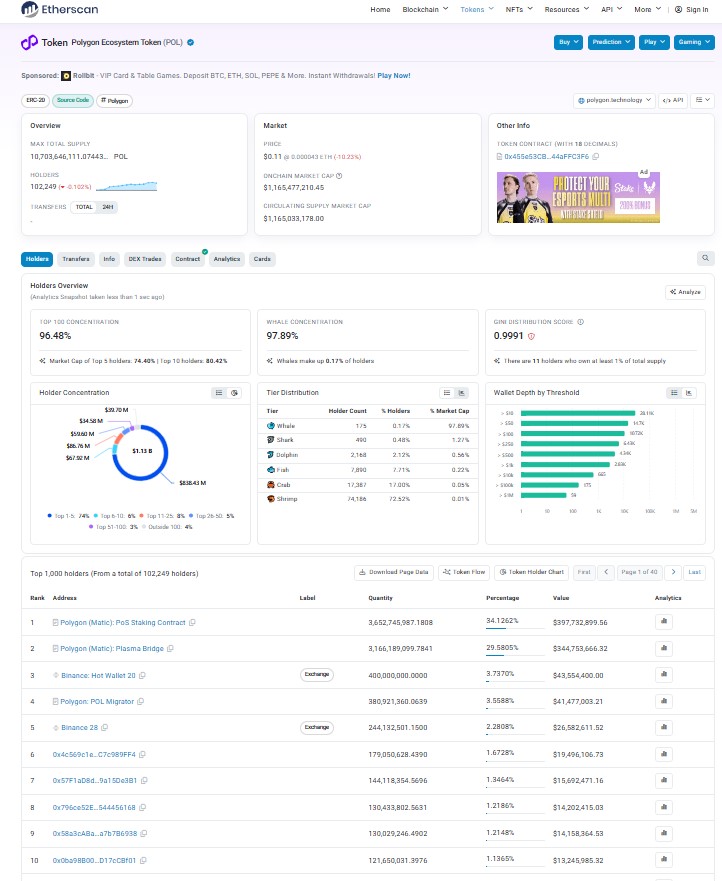722x881 pixels.
Task: Show Holder Concentration list view icon
Action: (x=219, y=393)
